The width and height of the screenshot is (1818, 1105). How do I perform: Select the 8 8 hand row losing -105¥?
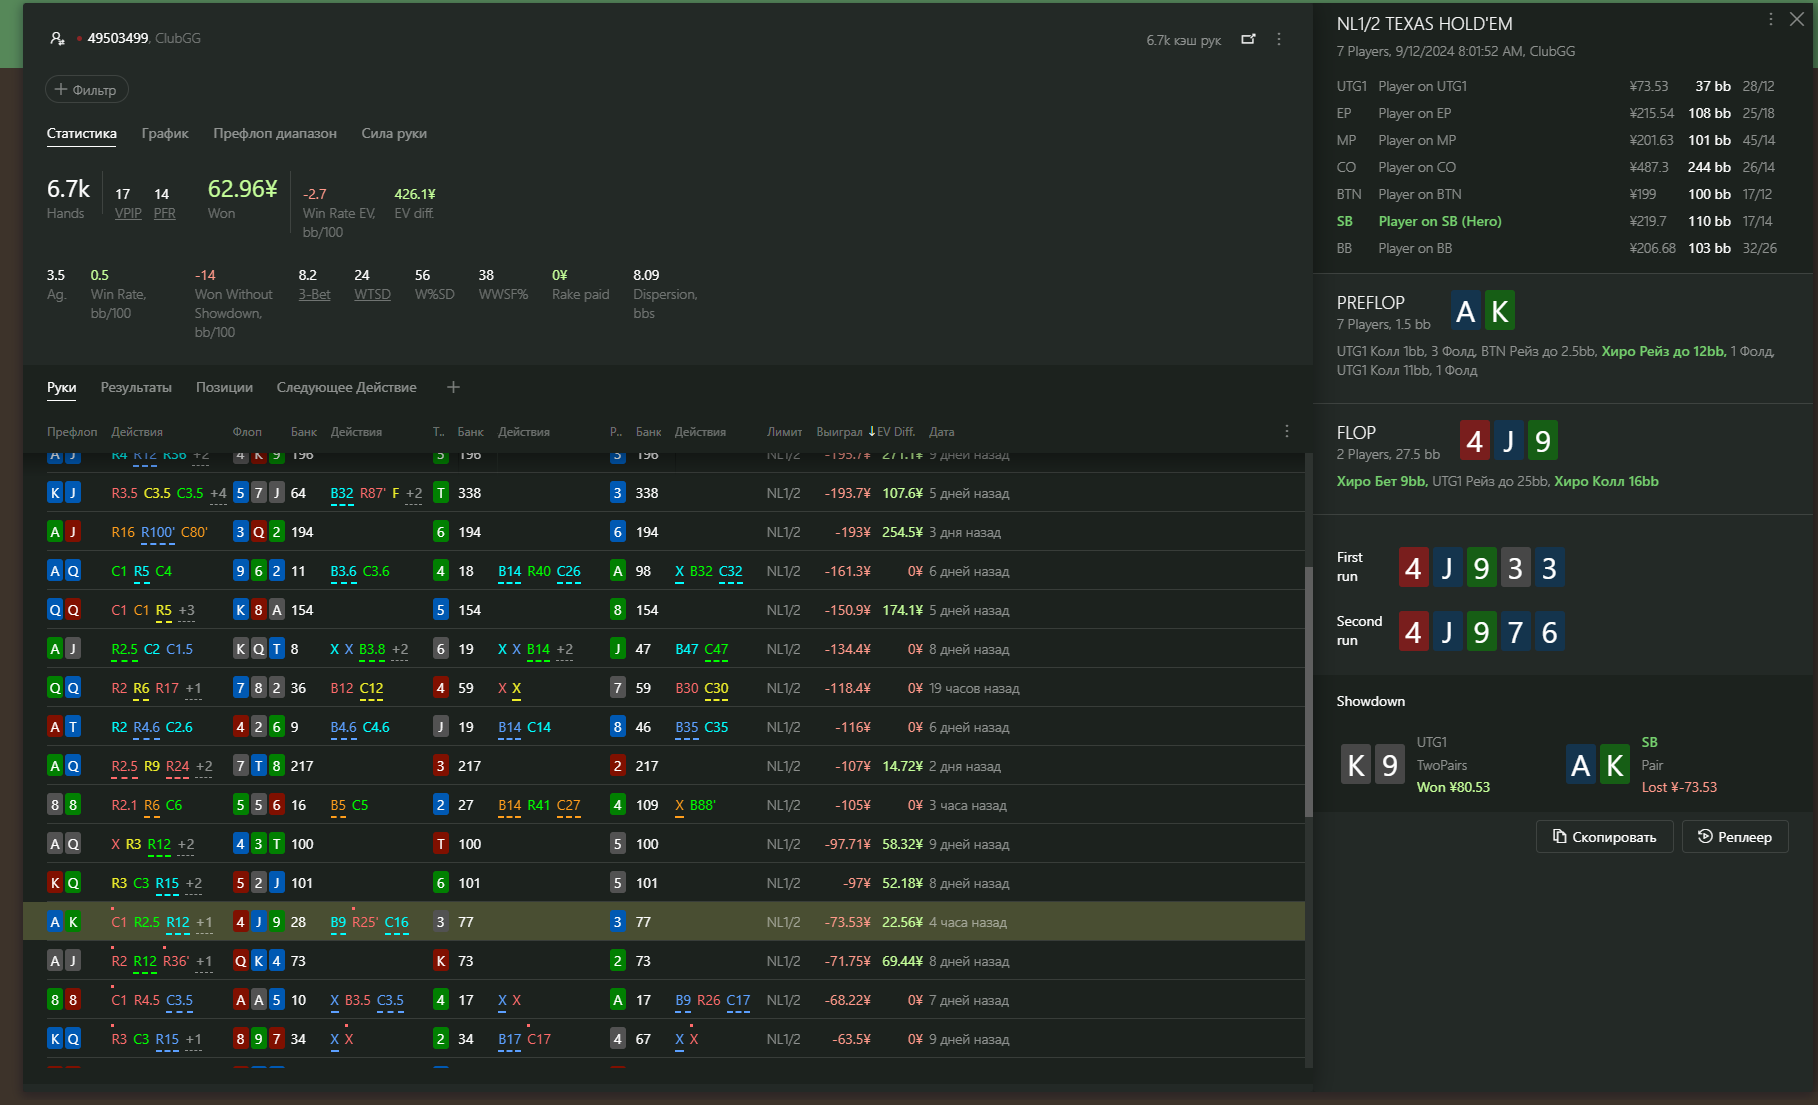pos(664,805)
